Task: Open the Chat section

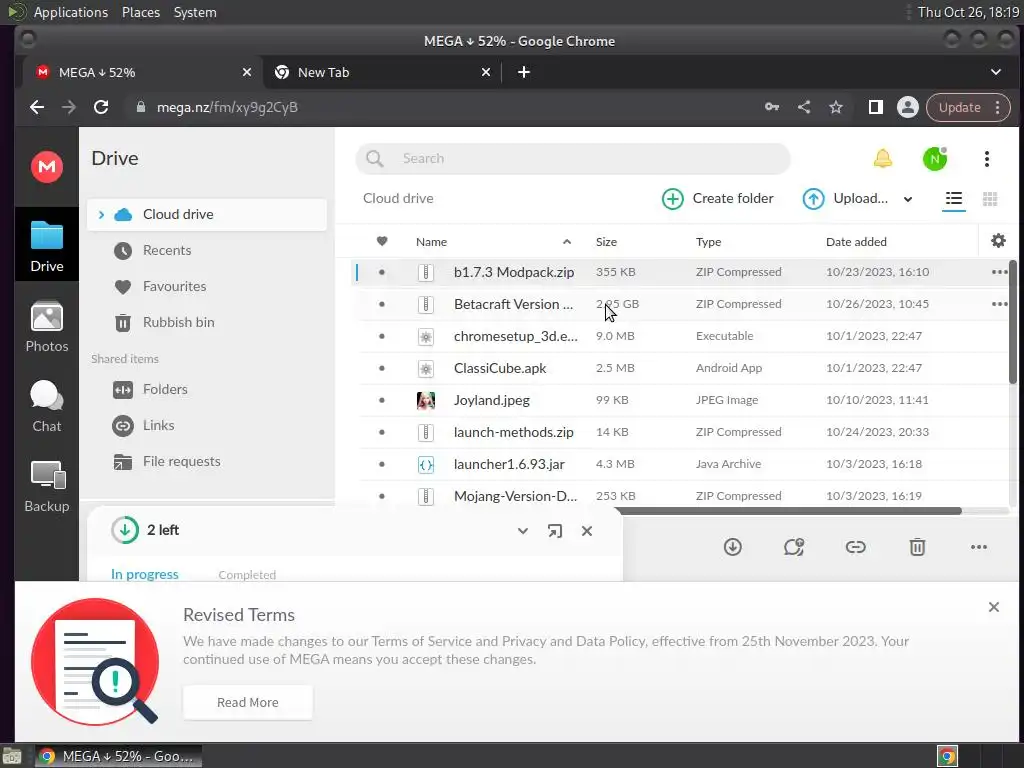Action: click(x=47, y=406)
